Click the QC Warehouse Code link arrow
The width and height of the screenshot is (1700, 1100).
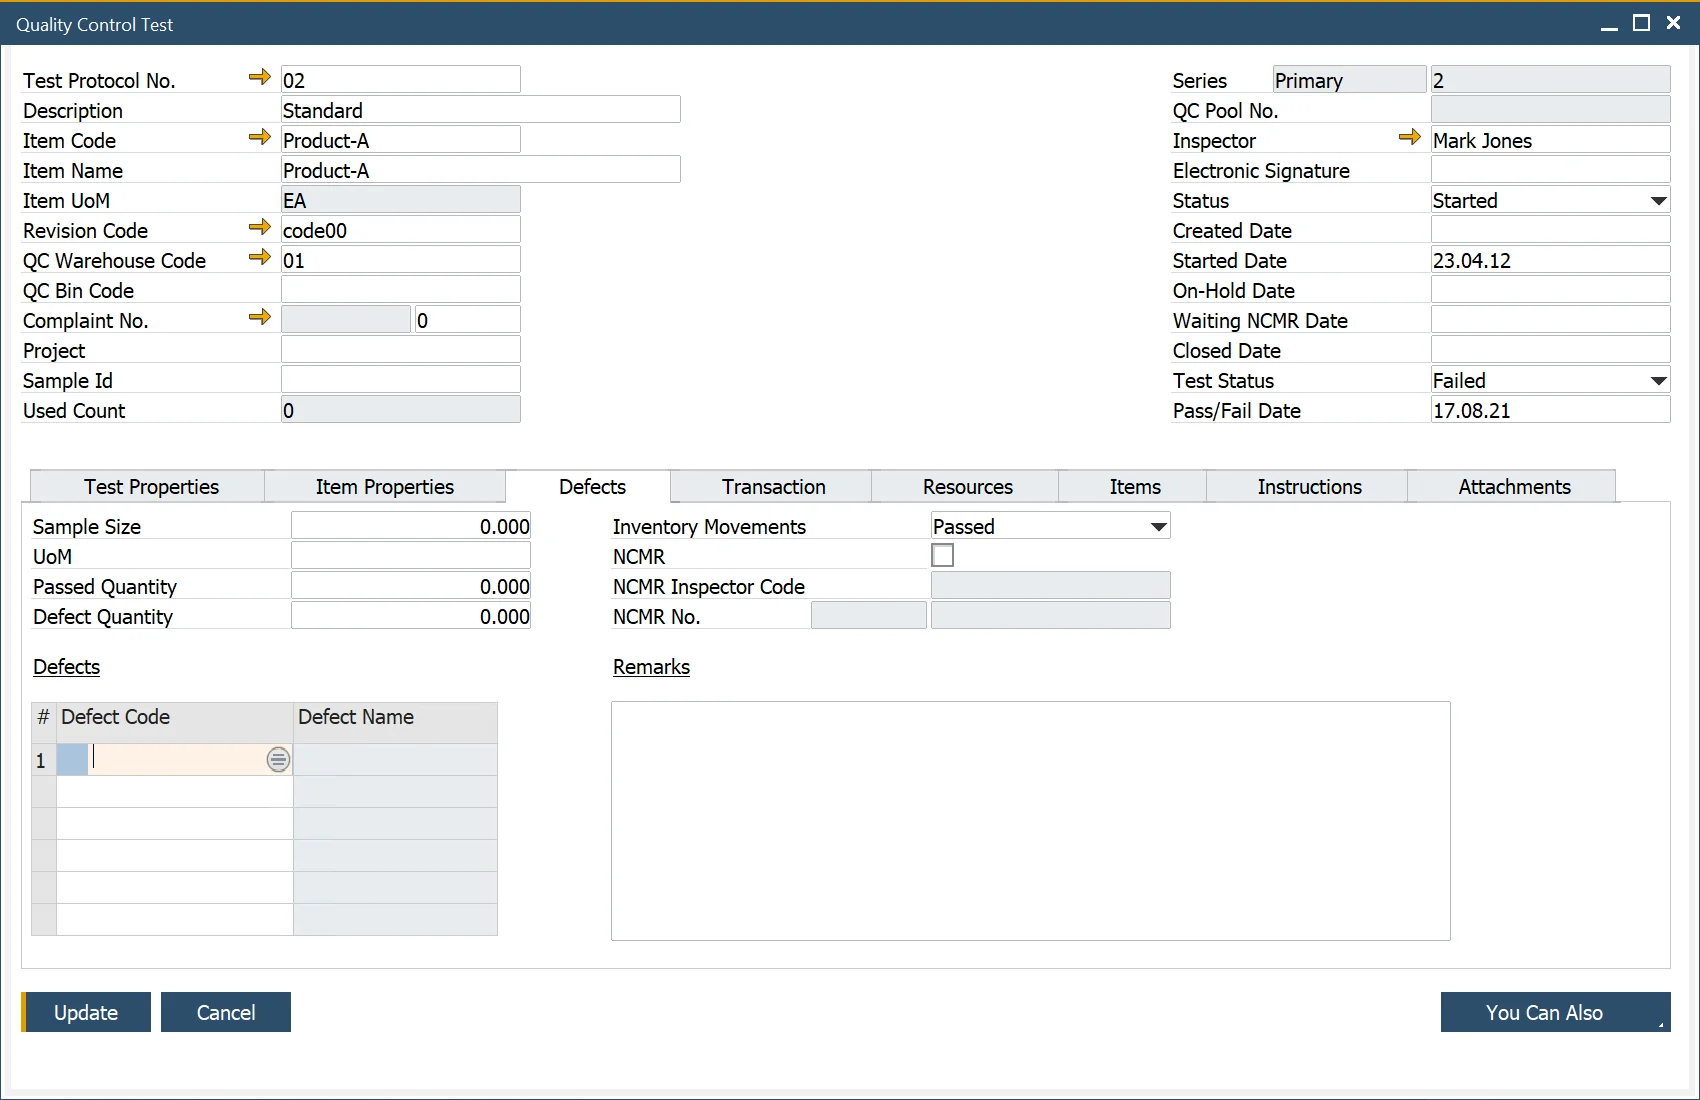click(260, 257)
